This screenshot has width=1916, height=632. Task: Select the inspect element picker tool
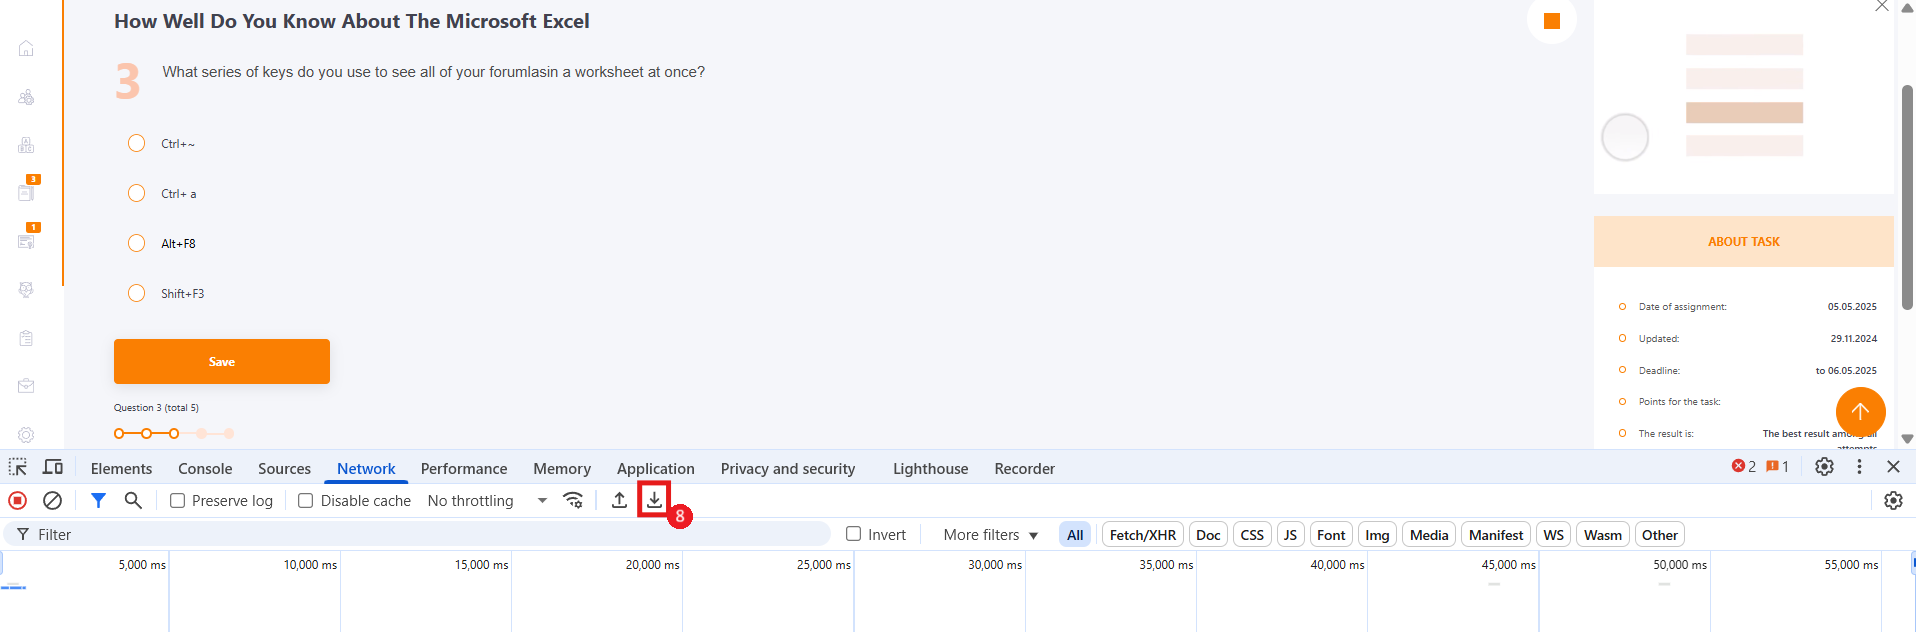click(18, 467)
